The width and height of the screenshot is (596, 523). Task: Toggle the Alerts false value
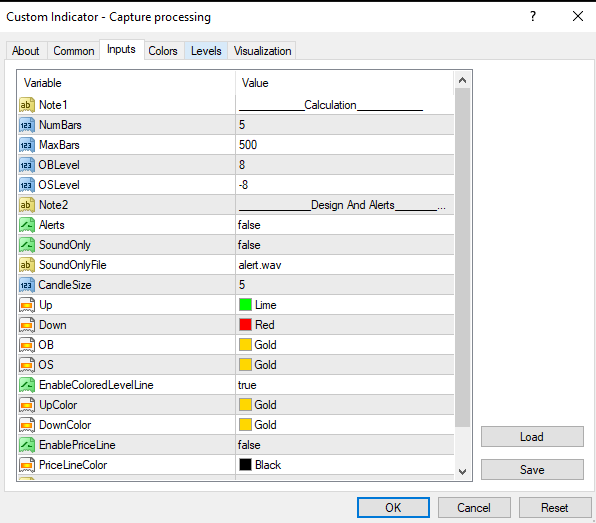tap(345, 225)
